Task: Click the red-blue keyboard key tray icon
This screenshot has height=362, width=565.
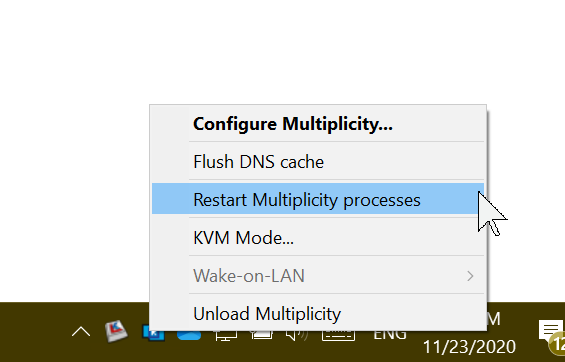Action: 116,331
